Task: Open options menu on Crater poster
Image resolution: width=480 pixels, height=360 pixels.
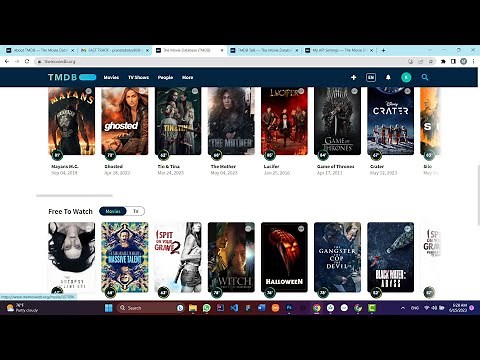Action: 408,91
